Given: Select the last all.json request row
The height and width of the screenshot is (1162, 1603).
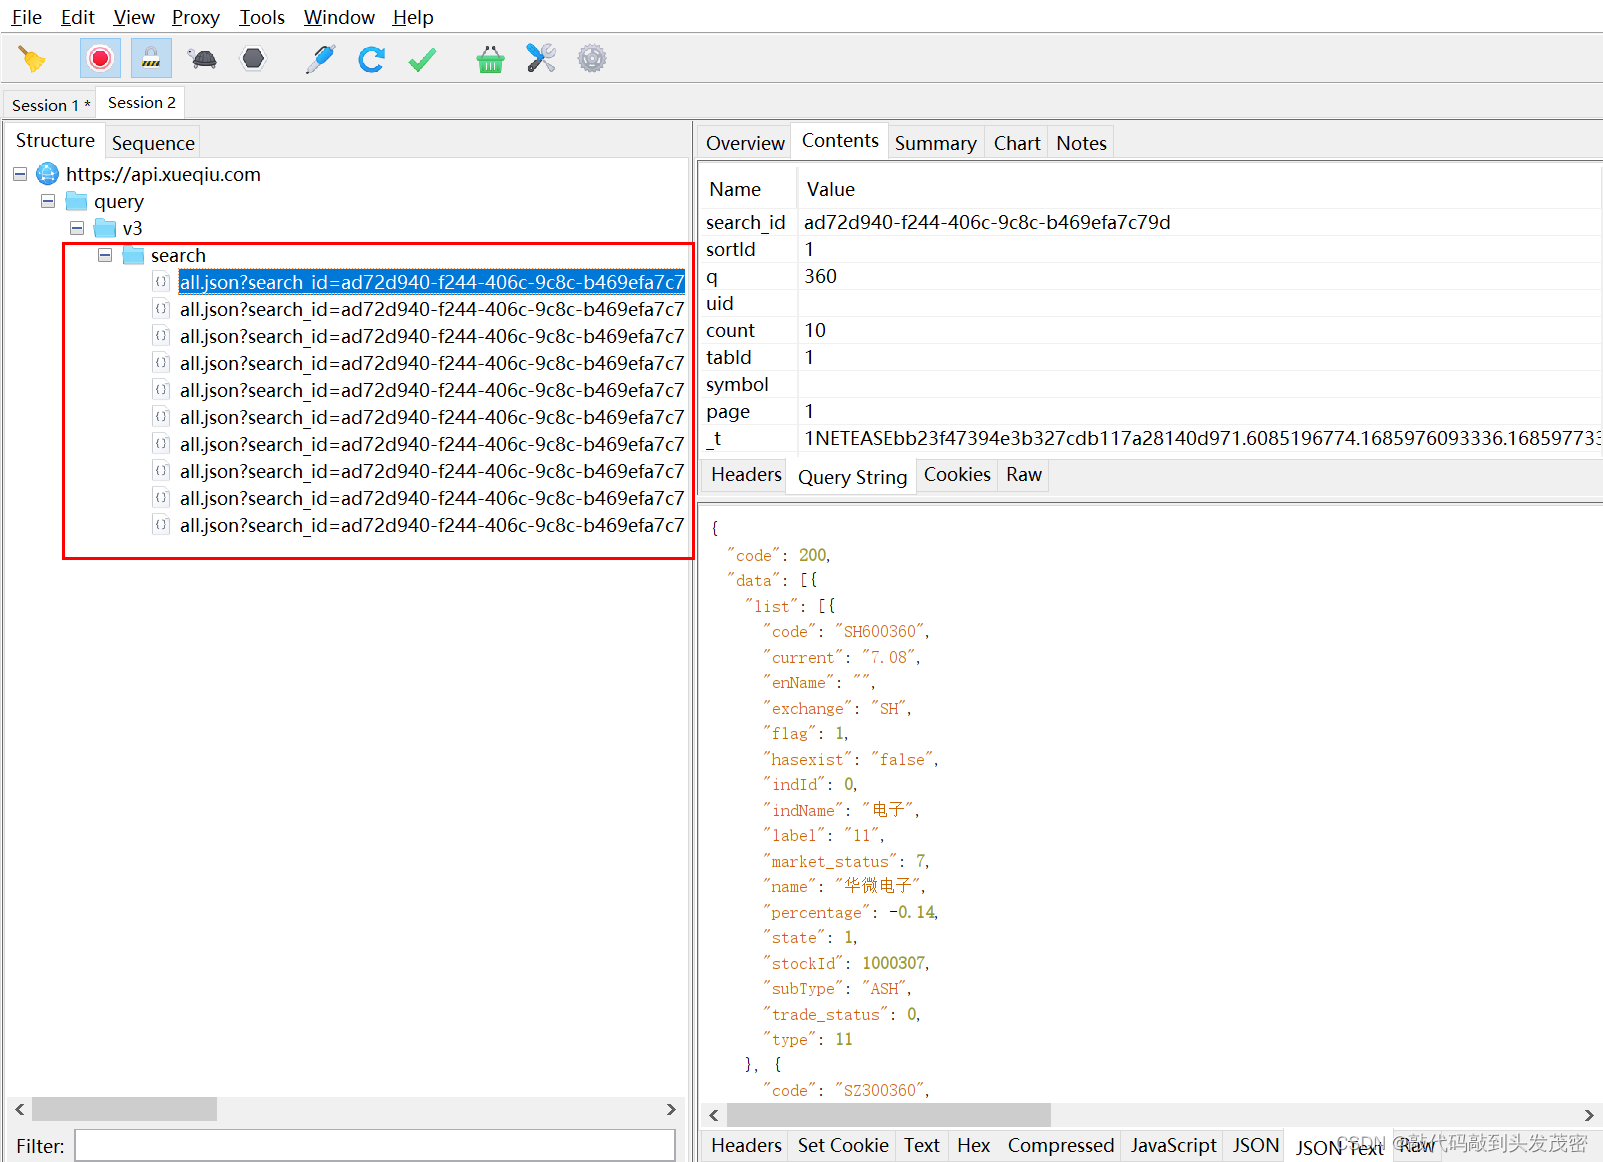Looking at the screenshot, I should click(432, 525).
